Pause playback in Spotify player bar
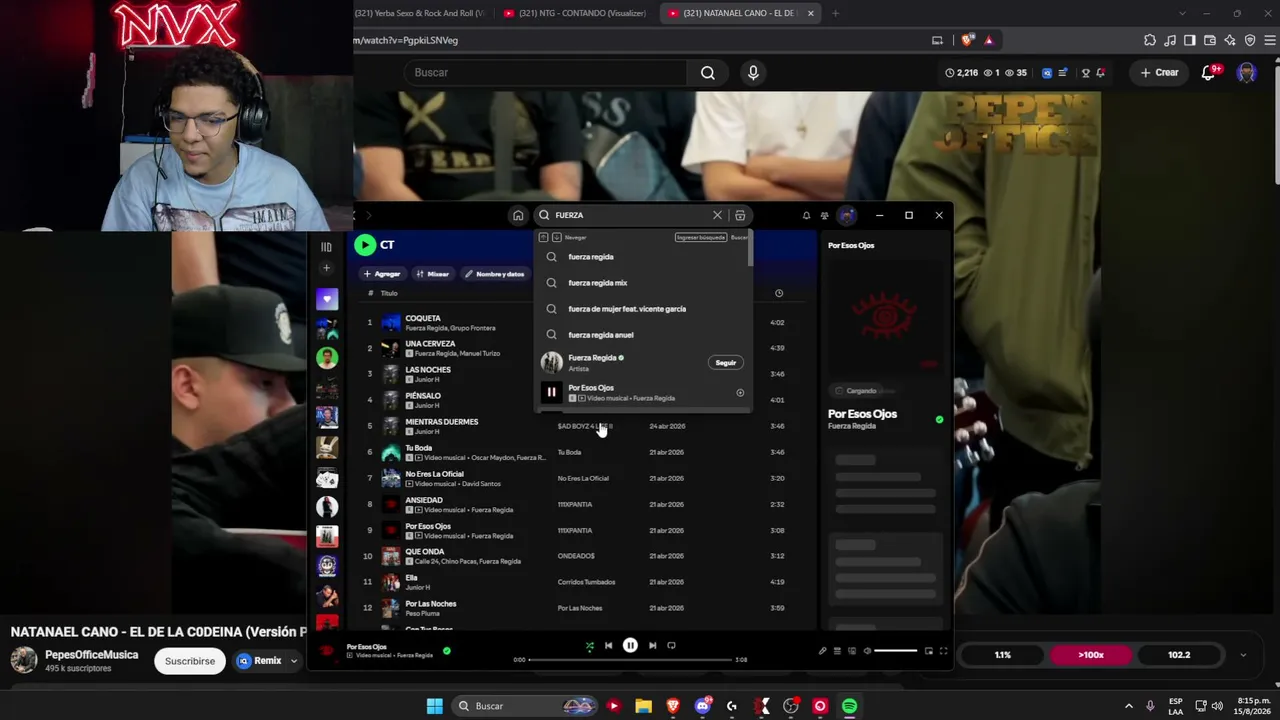The height and width of the screenshot is (720, 1280). click(x=630, y=646)
